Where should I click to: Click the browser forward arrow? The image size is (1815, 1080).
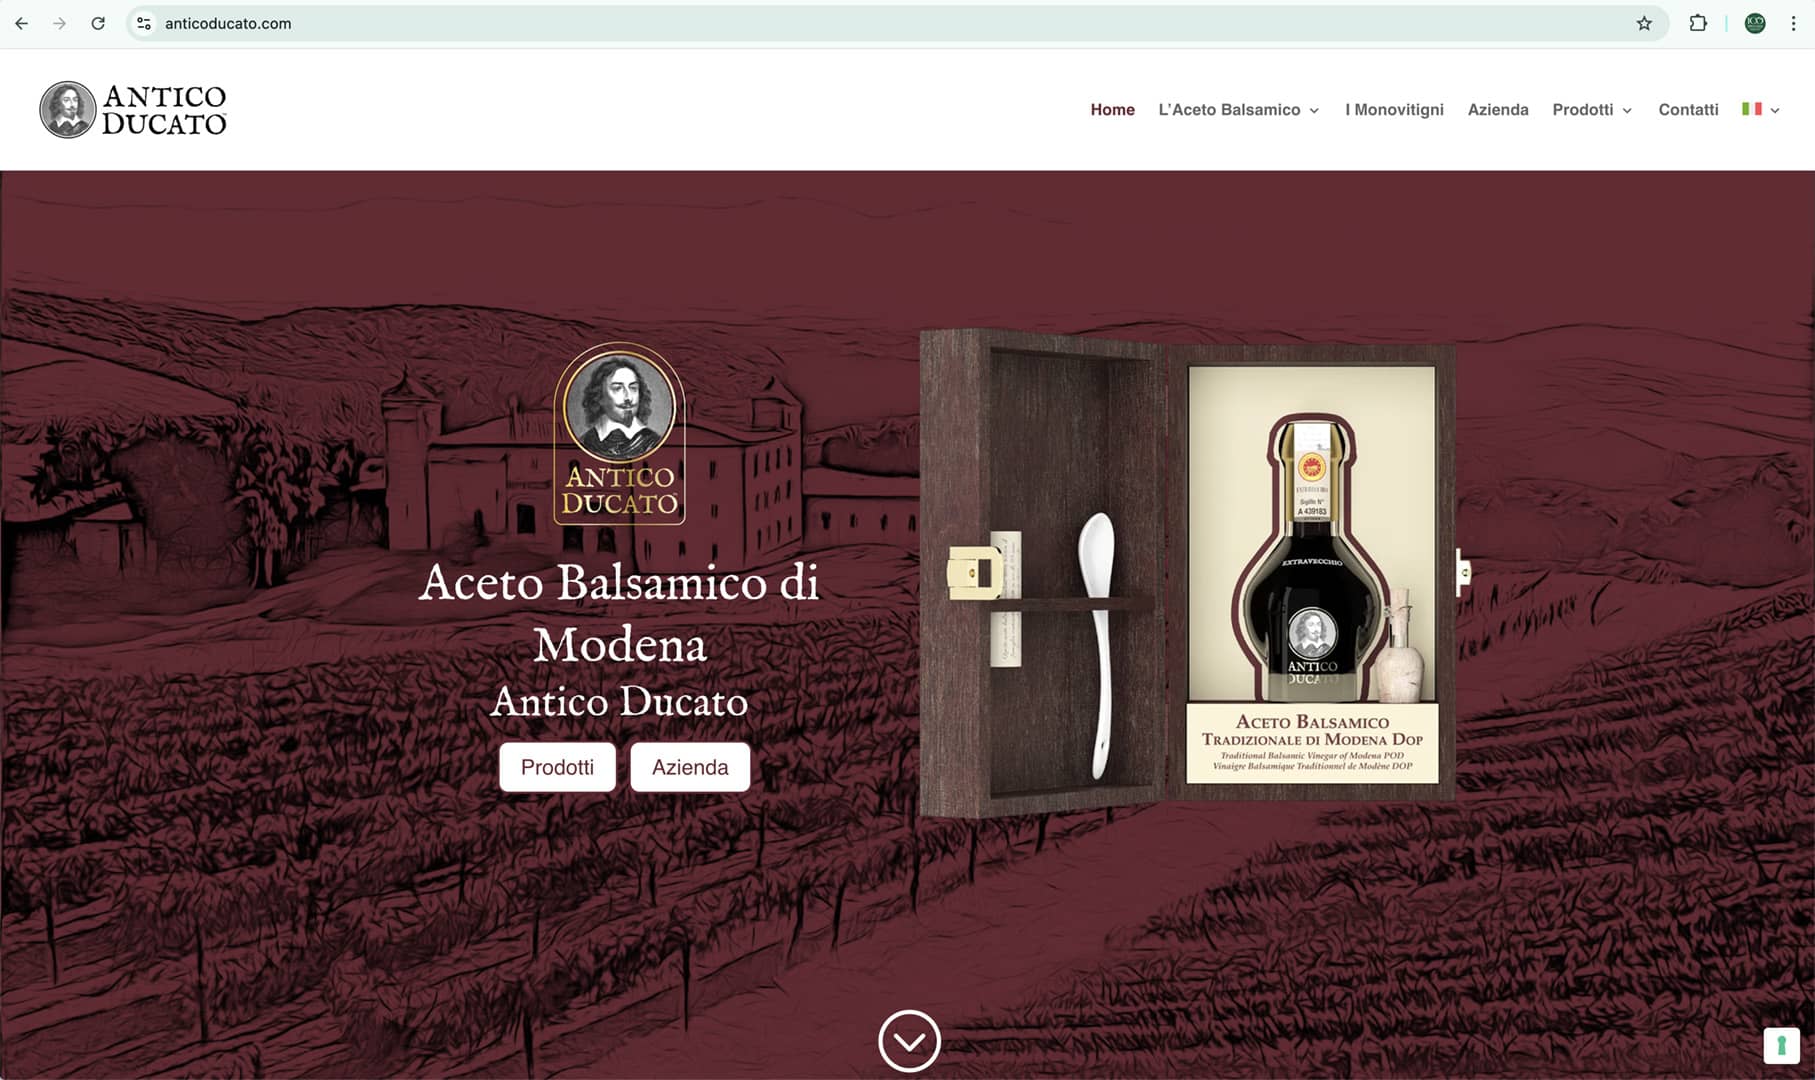coord(59,23)
